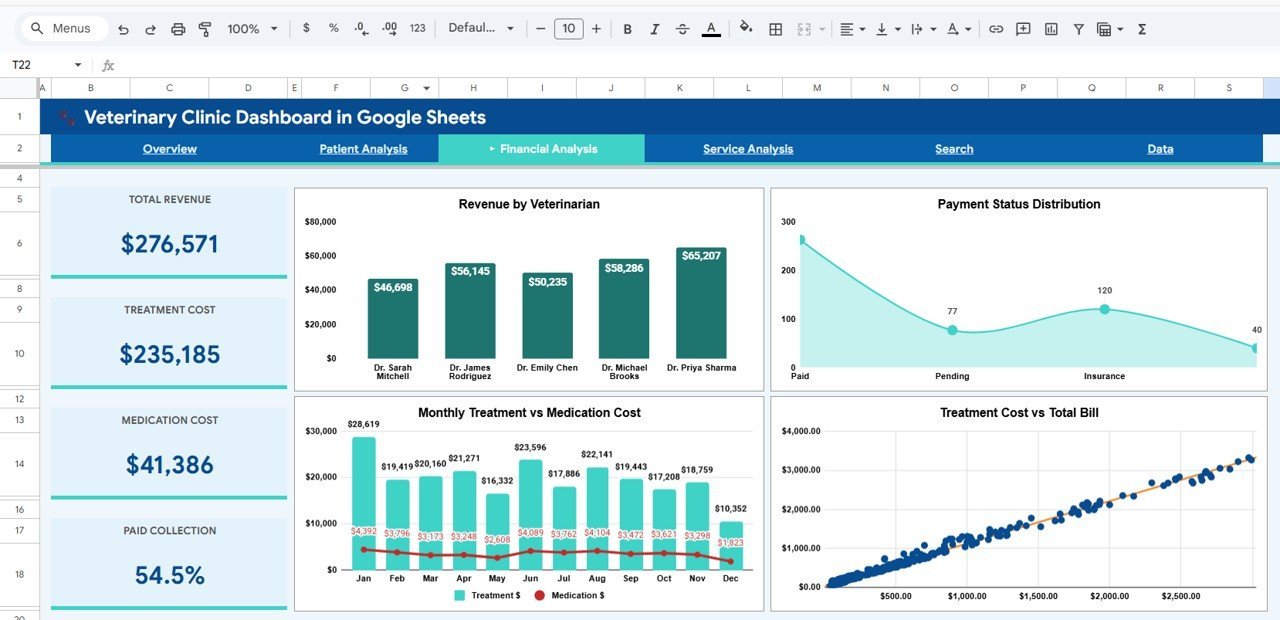Insert a chart
This screenshot has height=620, width=1280.
coord(1051,28)
